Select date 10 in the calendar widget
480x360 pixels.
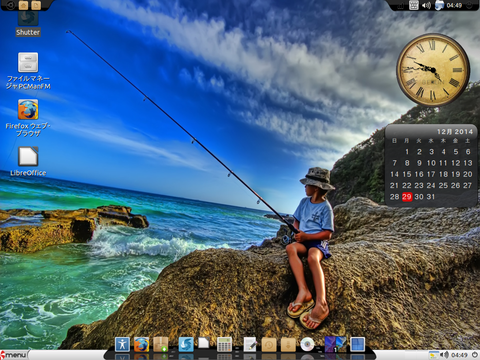431,163
